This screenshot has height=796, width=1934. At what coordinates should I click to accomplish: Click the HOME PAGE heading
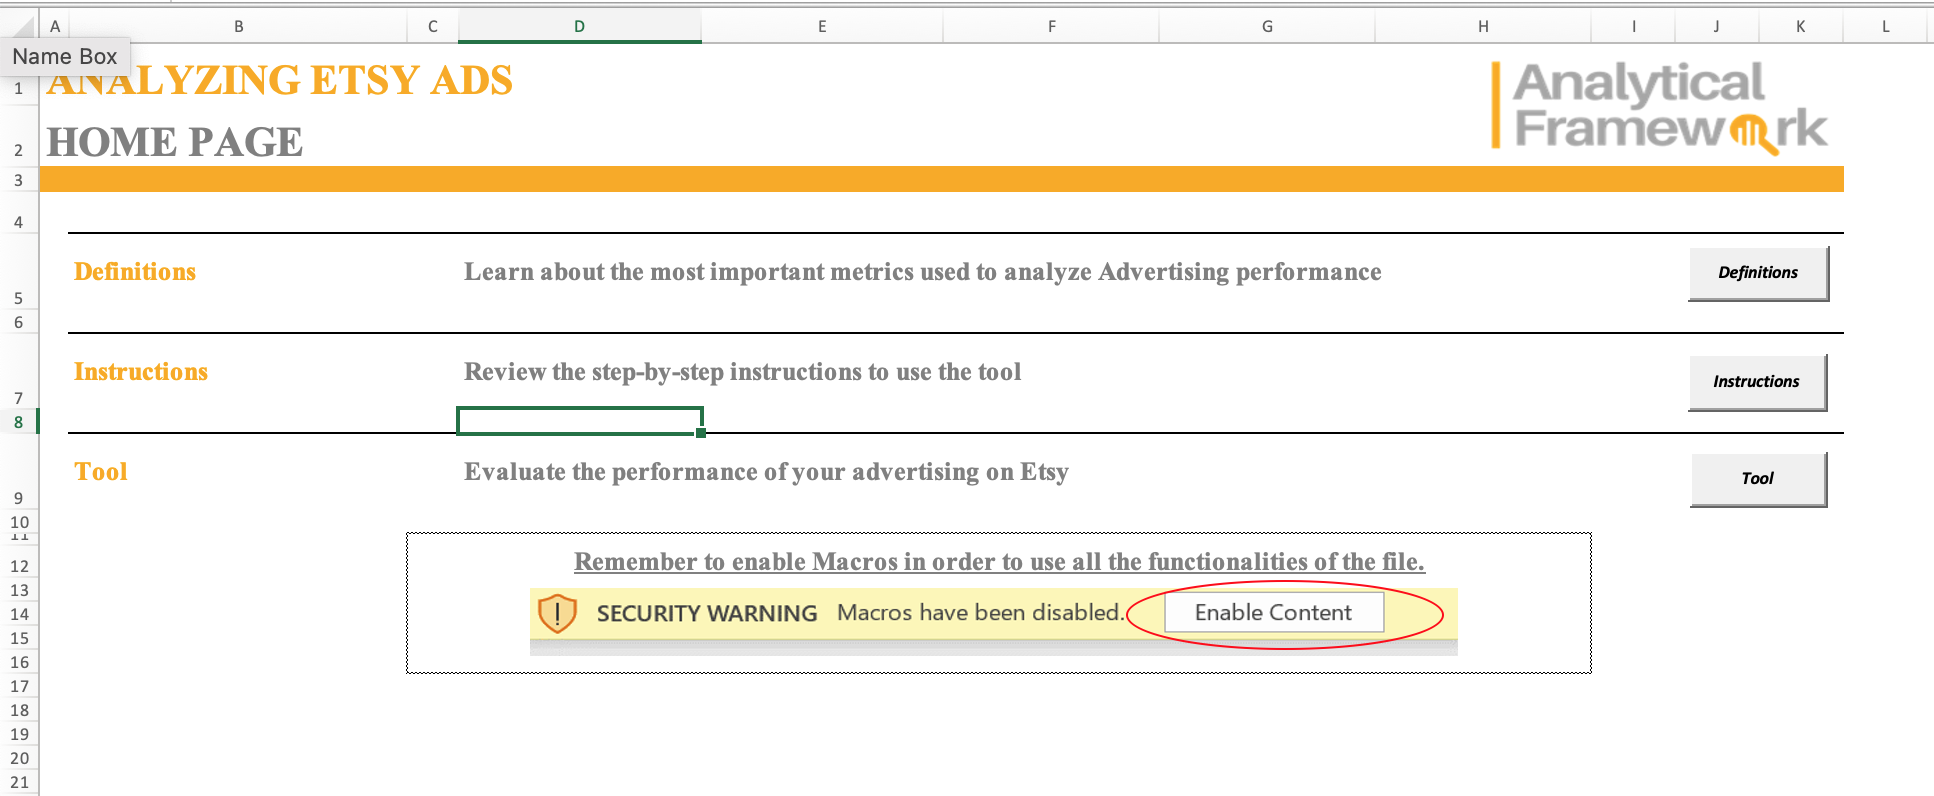[x=175, y=142]
